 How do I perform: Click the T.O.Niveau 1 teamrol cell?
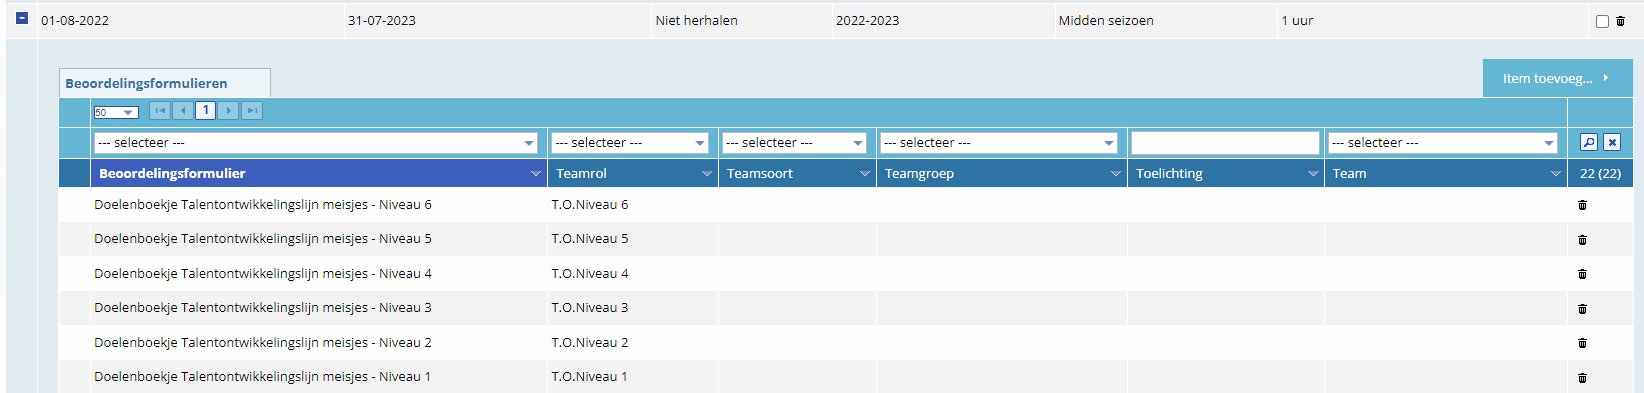(x=590, y=376)
